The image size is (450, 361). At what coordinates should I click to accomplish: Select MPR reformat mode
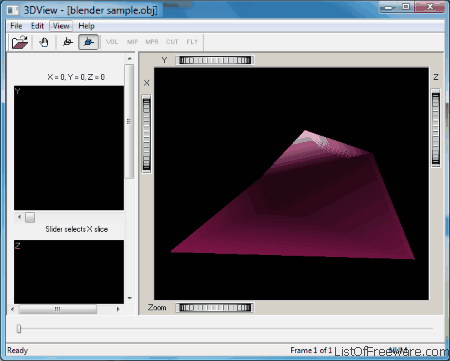pos(152,42)
